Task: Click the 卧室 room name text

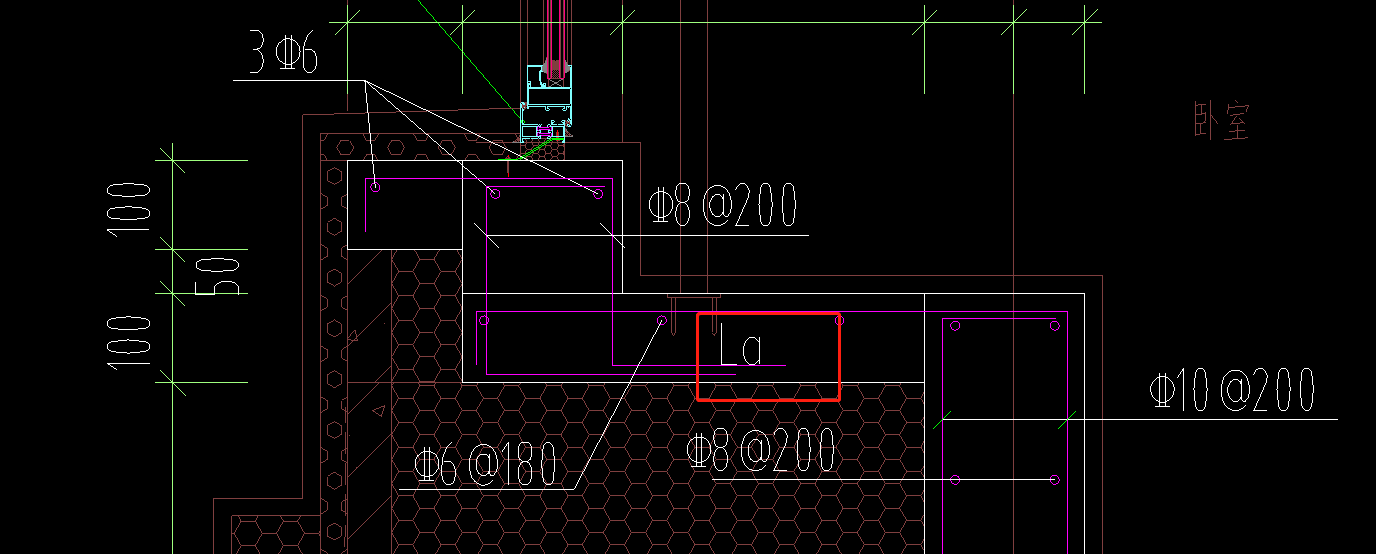Action: tap(1222, 120)
